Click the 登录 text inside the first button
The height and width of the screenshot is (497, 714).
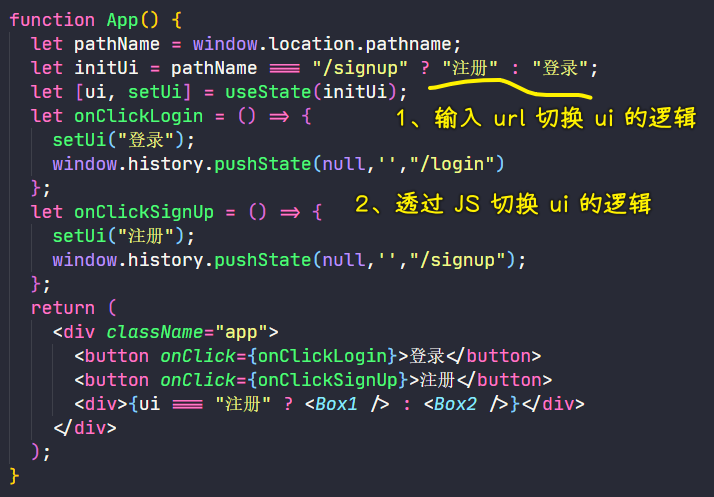point(423,356)
